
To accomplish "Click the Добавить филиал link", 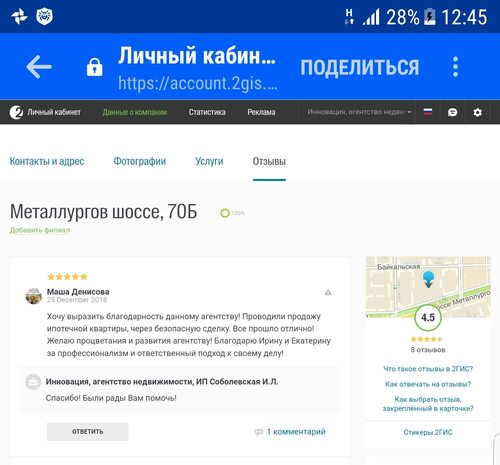I will click(40, 230).
